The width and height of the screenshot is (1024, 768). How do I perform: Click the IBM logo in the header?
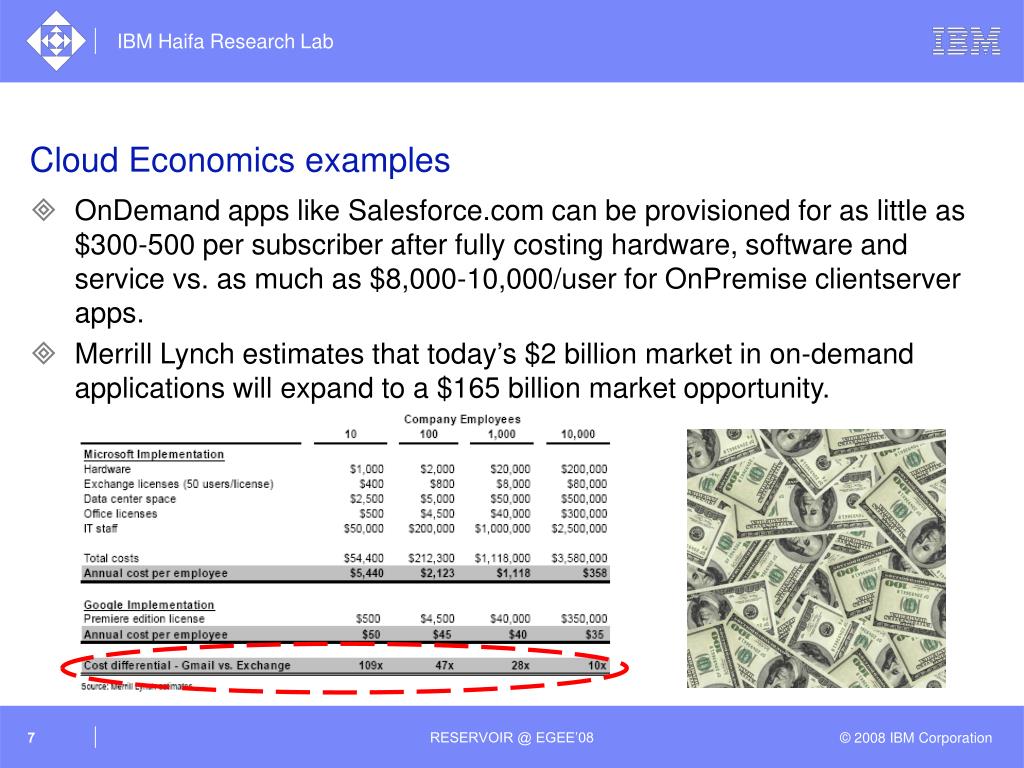(x=966, y=41)
